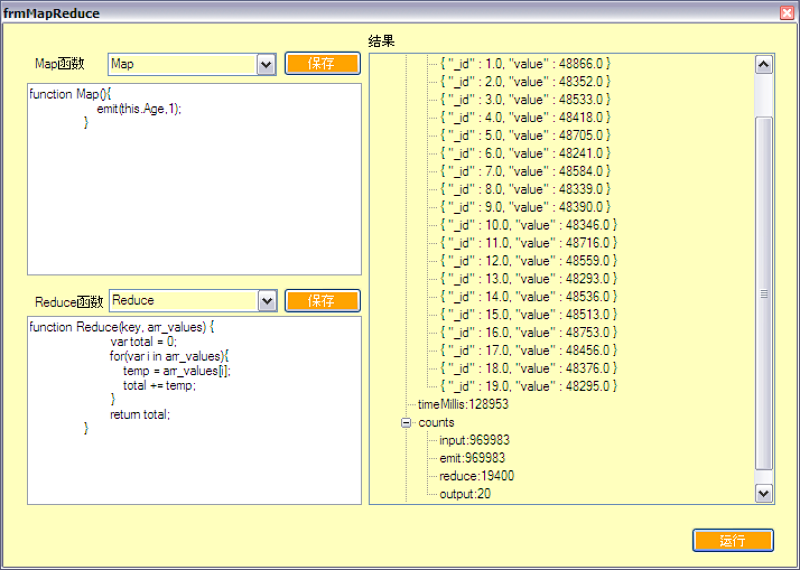Screen dimensions: 800x570
Task: Select result row with value 48456.0
Action: (x=529, y=350)
